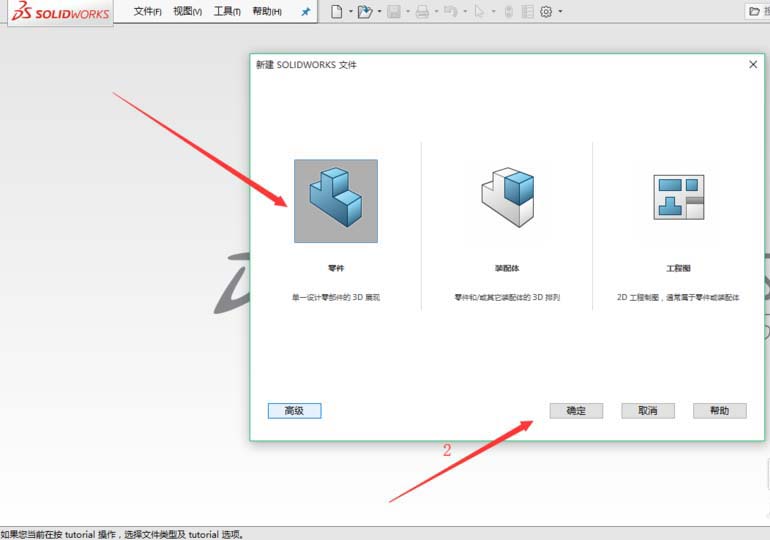Image resolution: width=770 pixels, height=540 pixels.
Task: Expand the New document dropdown arrow
Action: tap(351, 11)
